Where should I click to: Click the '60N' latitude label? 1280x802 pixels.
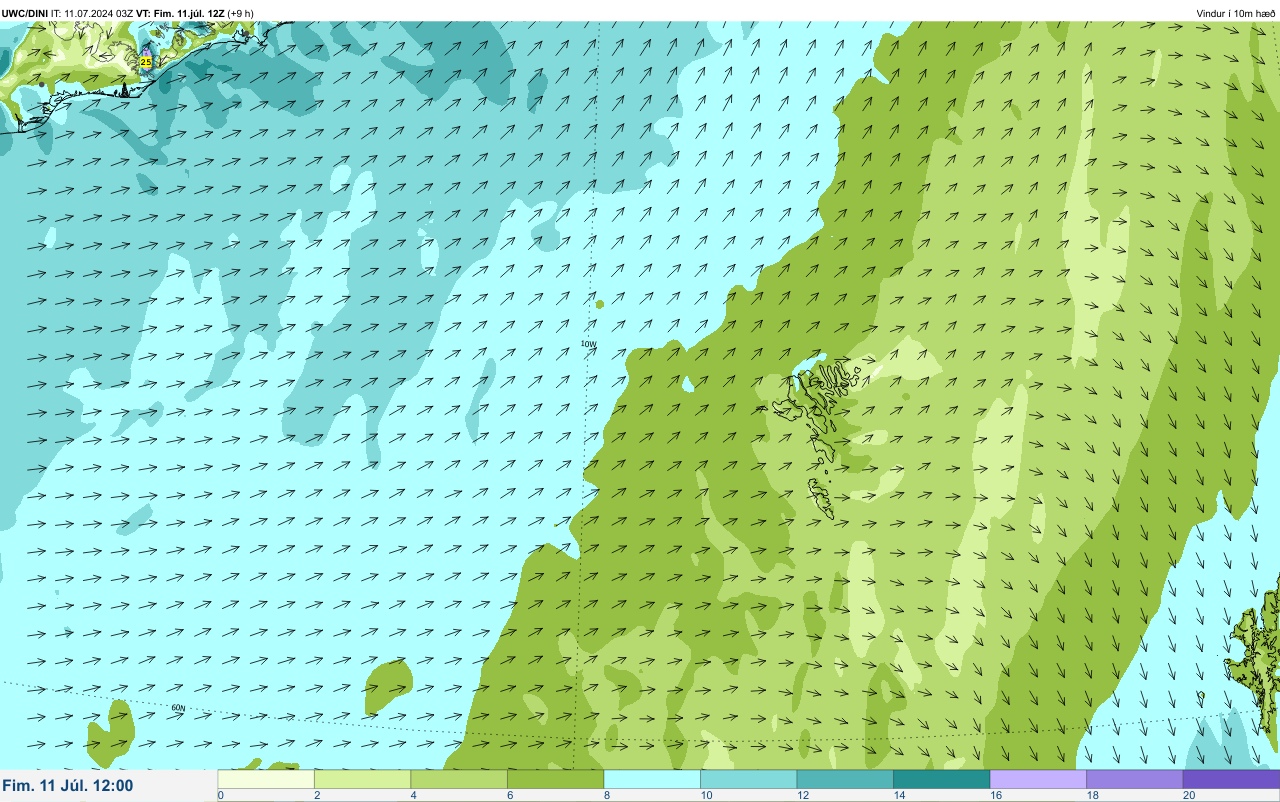pos(178,708)
